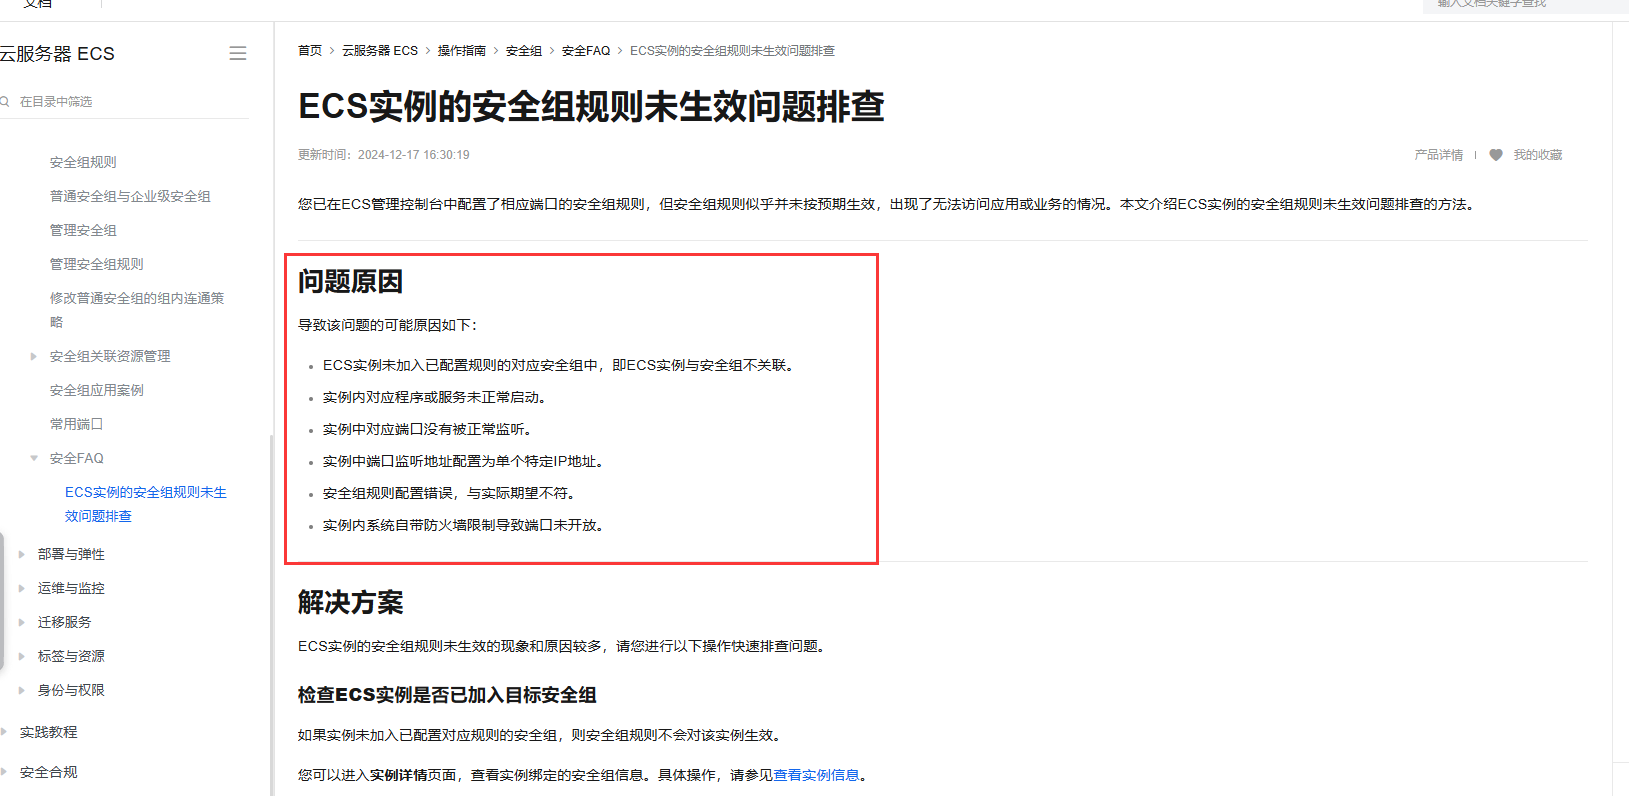Click bullet 安全组规则配置错误，与实际期望不符
Image resolution: width=1629 pixels, height=796 pixels.
tap(449, 493)
